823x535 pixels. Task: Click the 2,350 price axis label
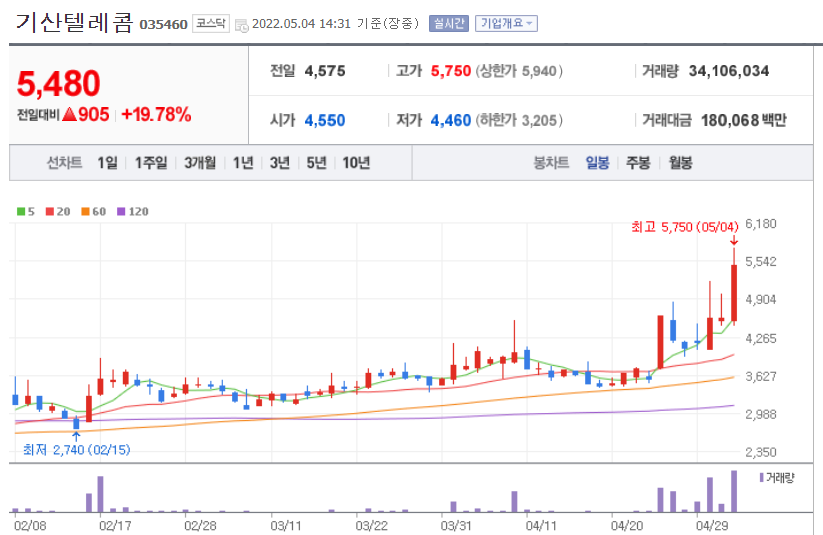761,452
